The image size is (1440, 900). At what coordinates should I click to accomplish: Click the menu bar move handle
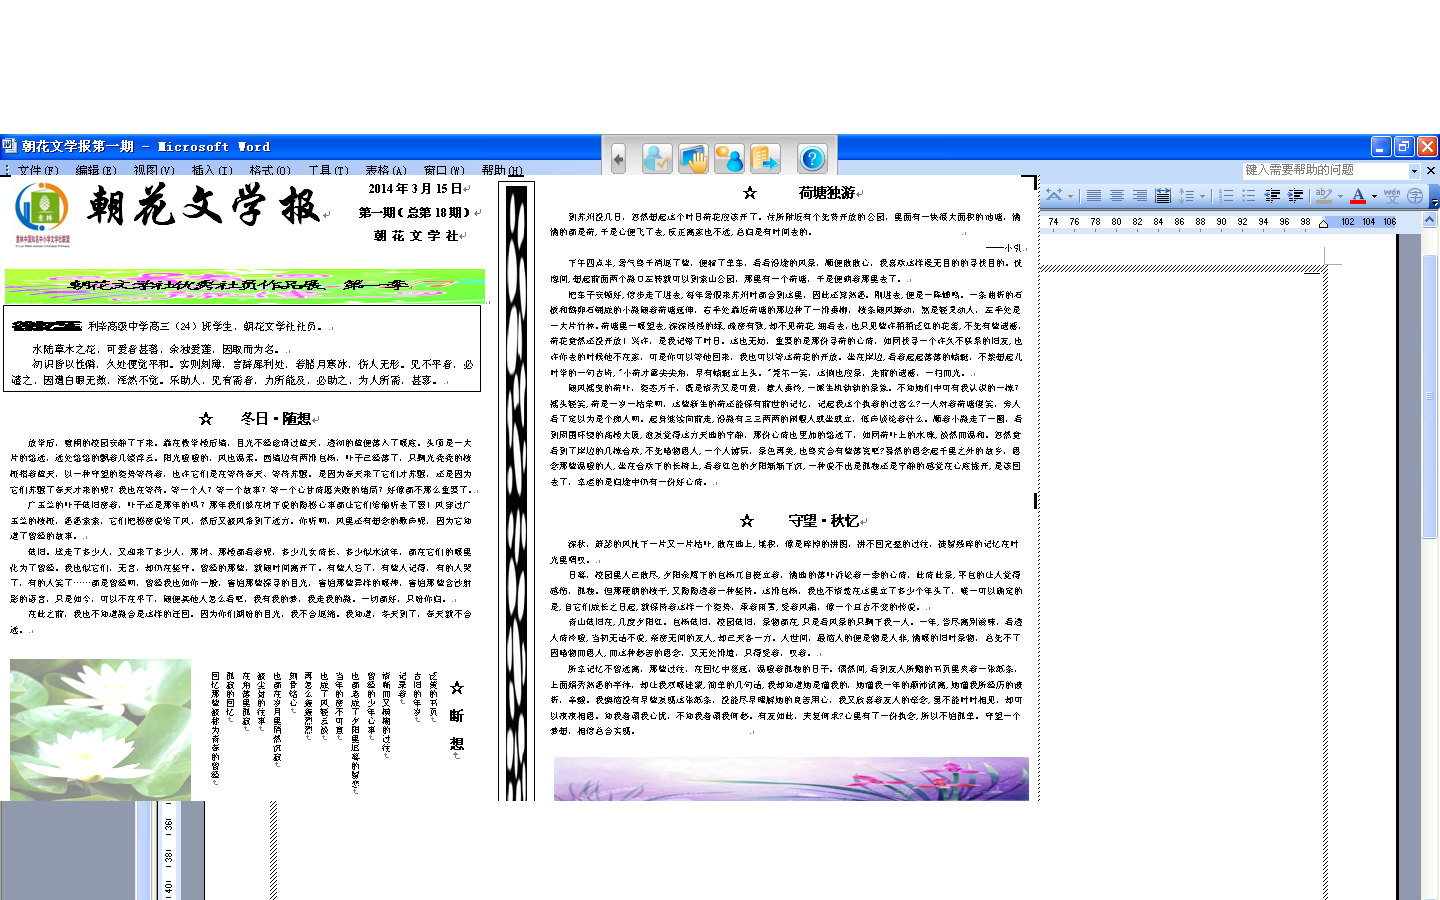pyautogui.click(x=7, y=170)
